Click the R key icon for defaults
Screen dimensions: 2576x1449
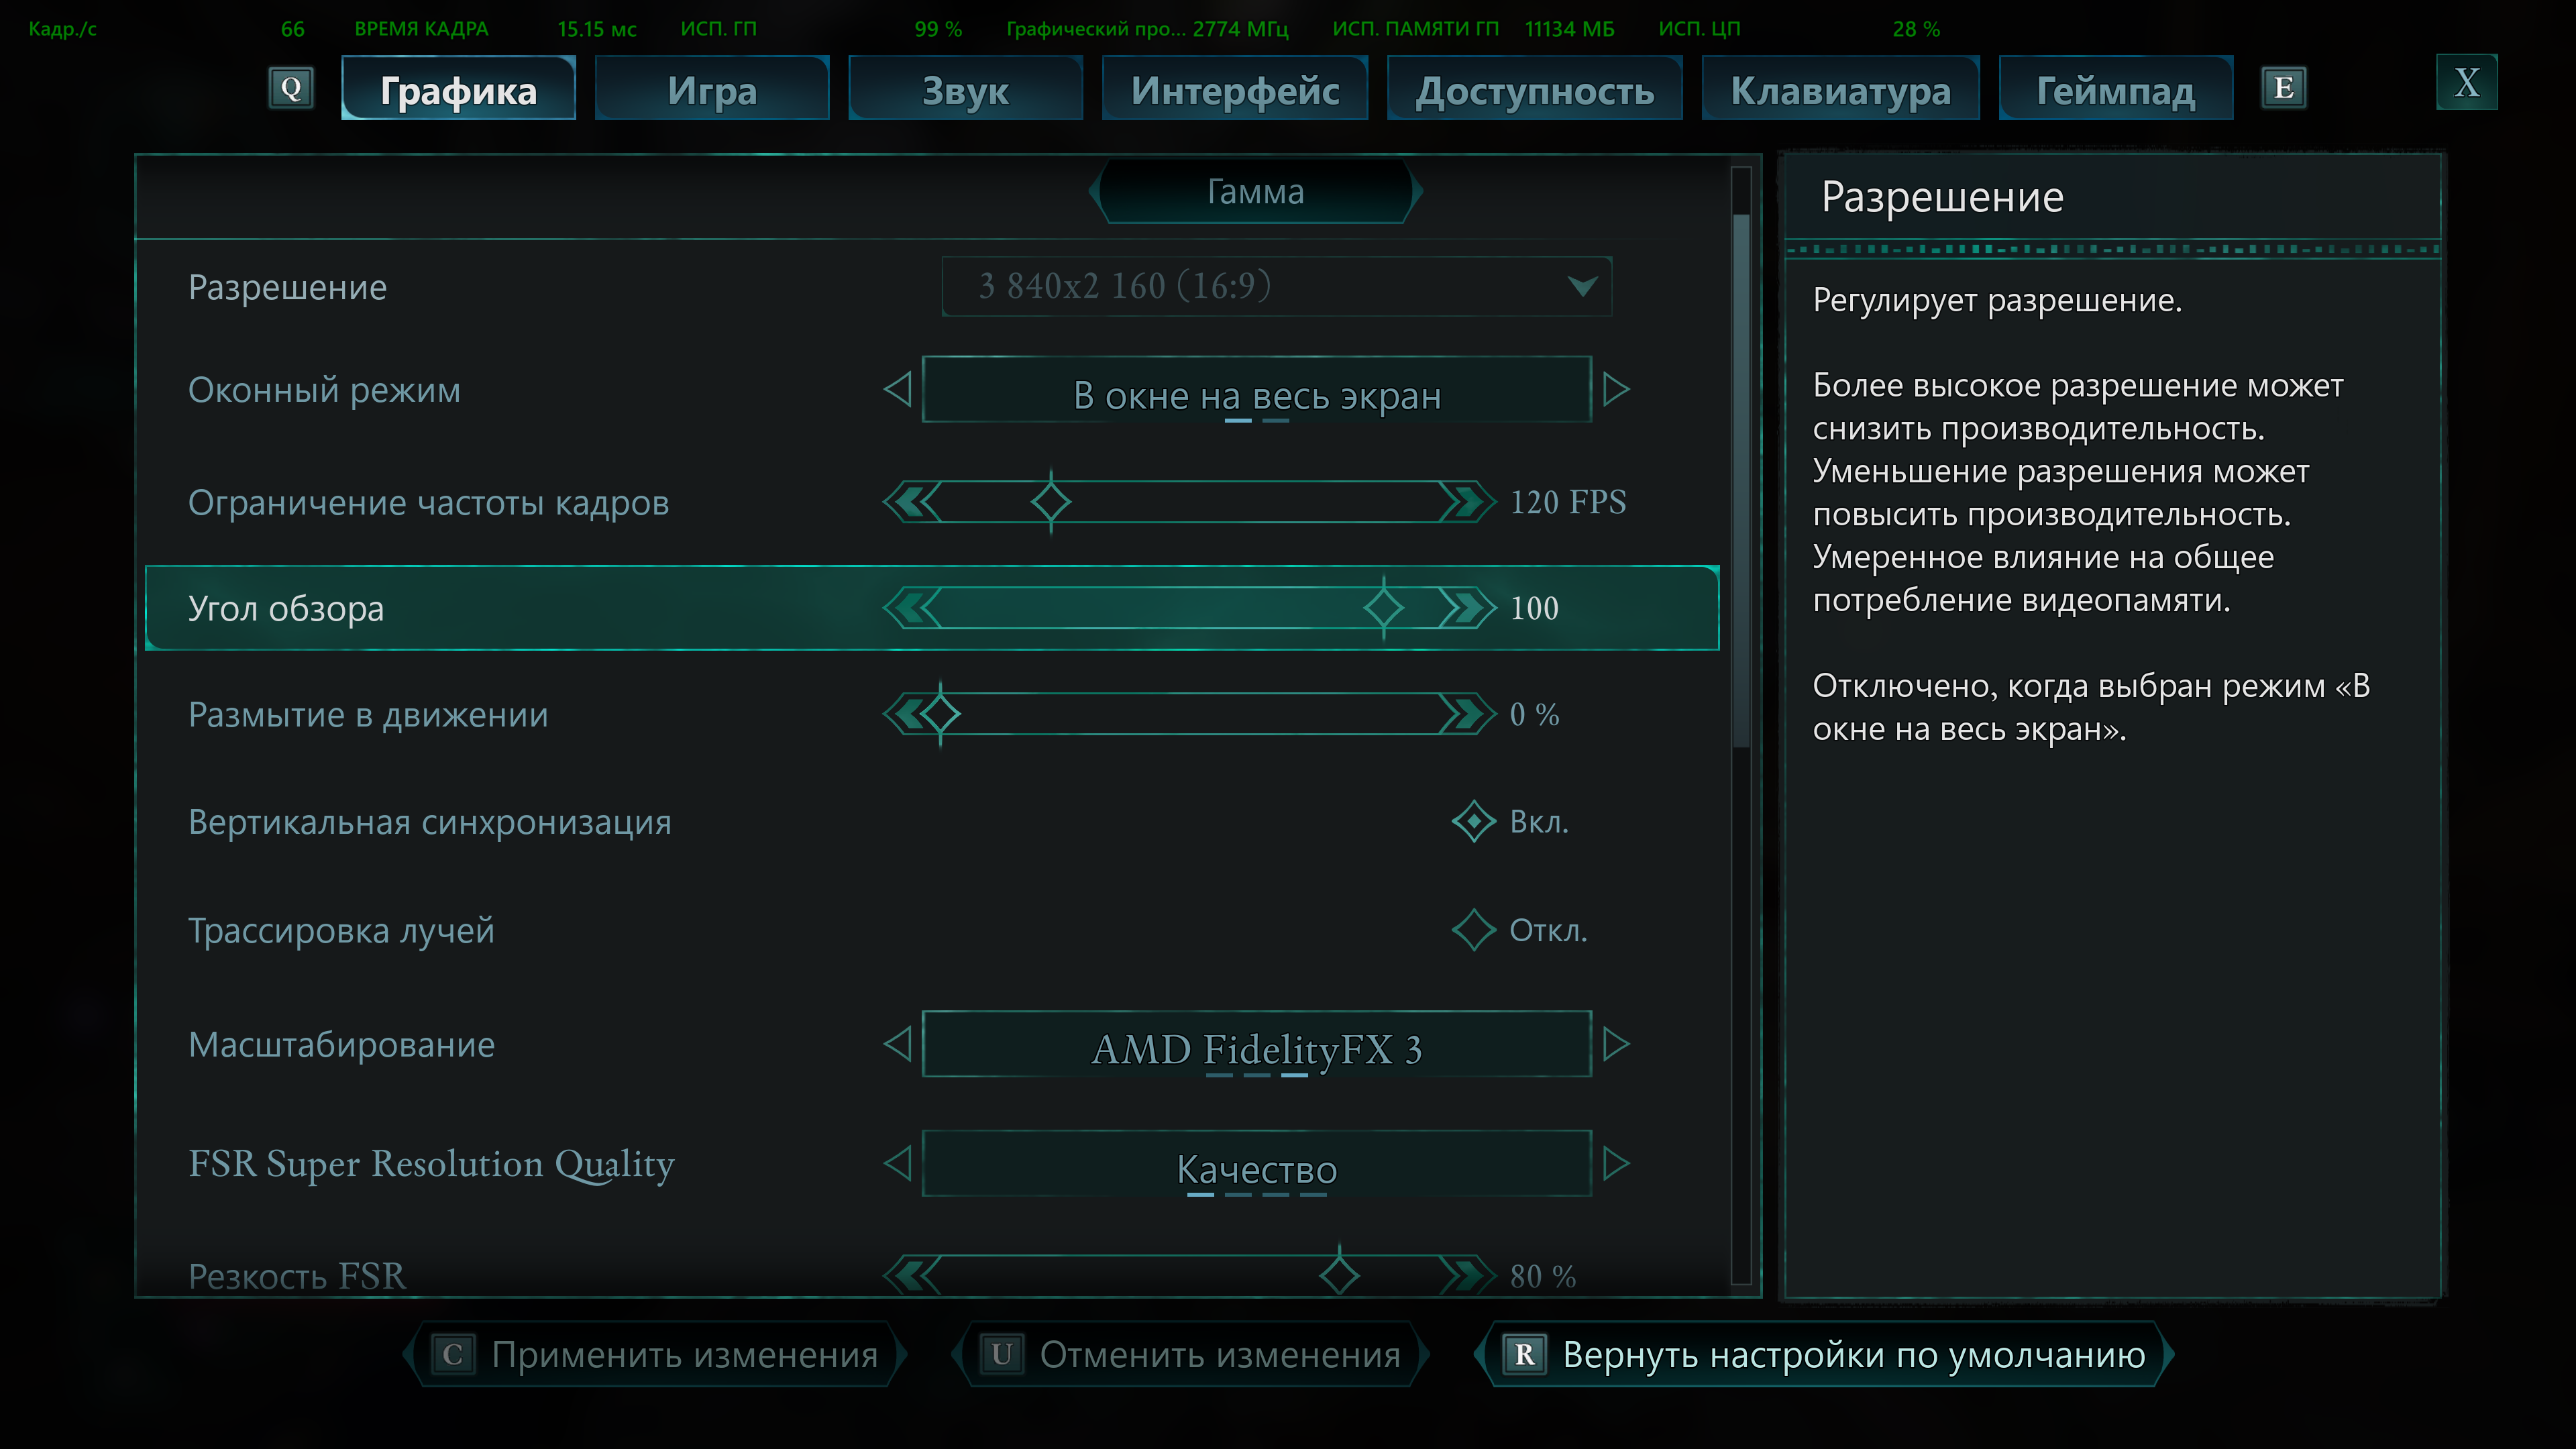[x=1525, y=1355]
